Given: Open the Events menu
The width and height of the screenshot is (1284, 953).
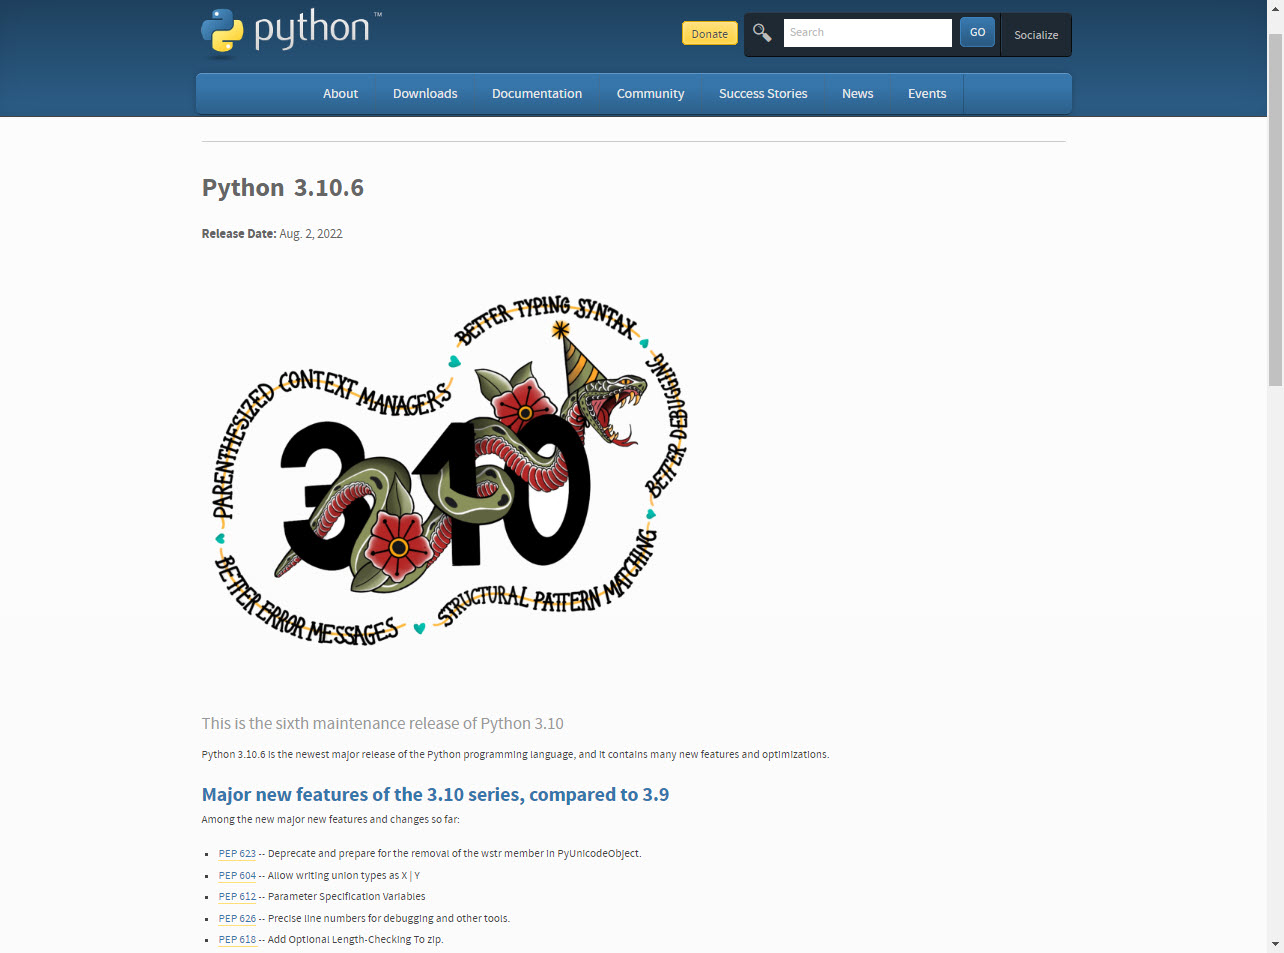Looking at the screenshot, I should pyautogui.click(x=927, y=93).
